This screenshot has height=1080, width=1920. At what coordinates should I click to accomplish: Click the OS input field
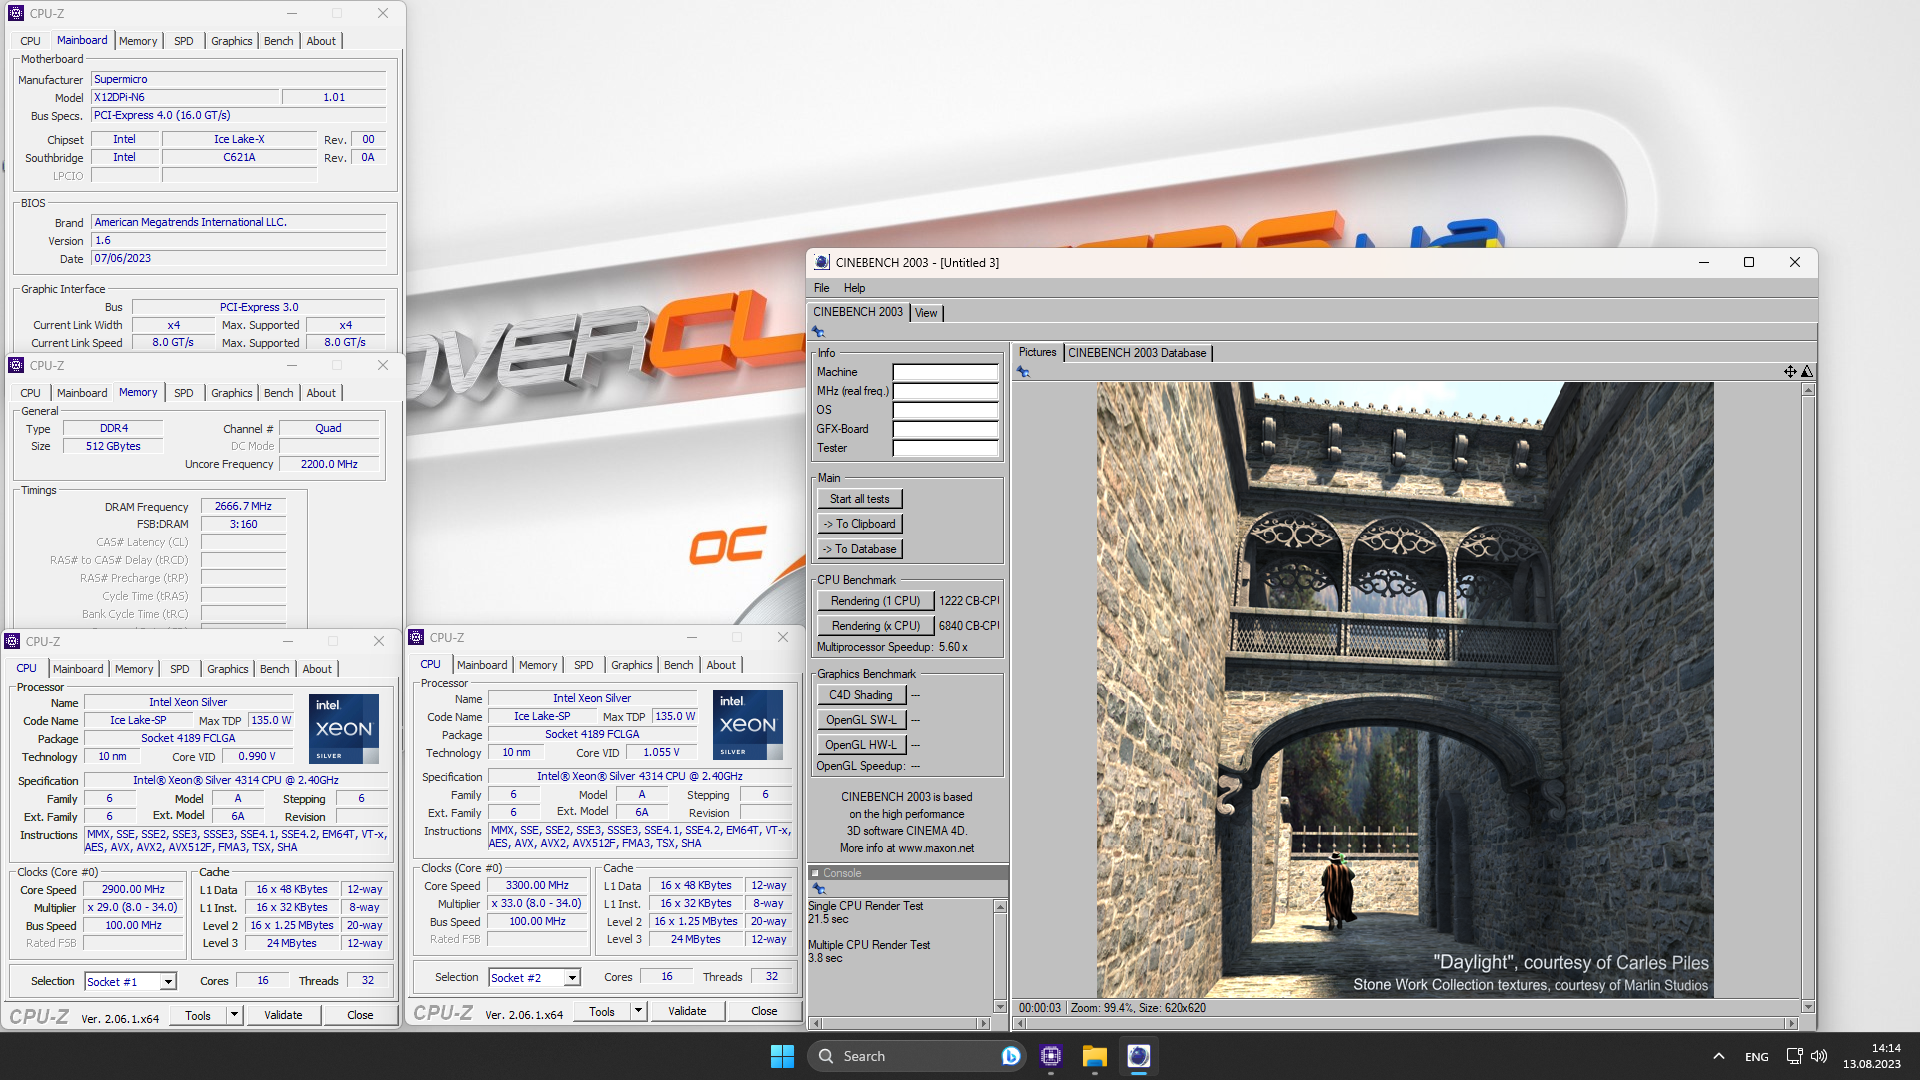[945, 410]
